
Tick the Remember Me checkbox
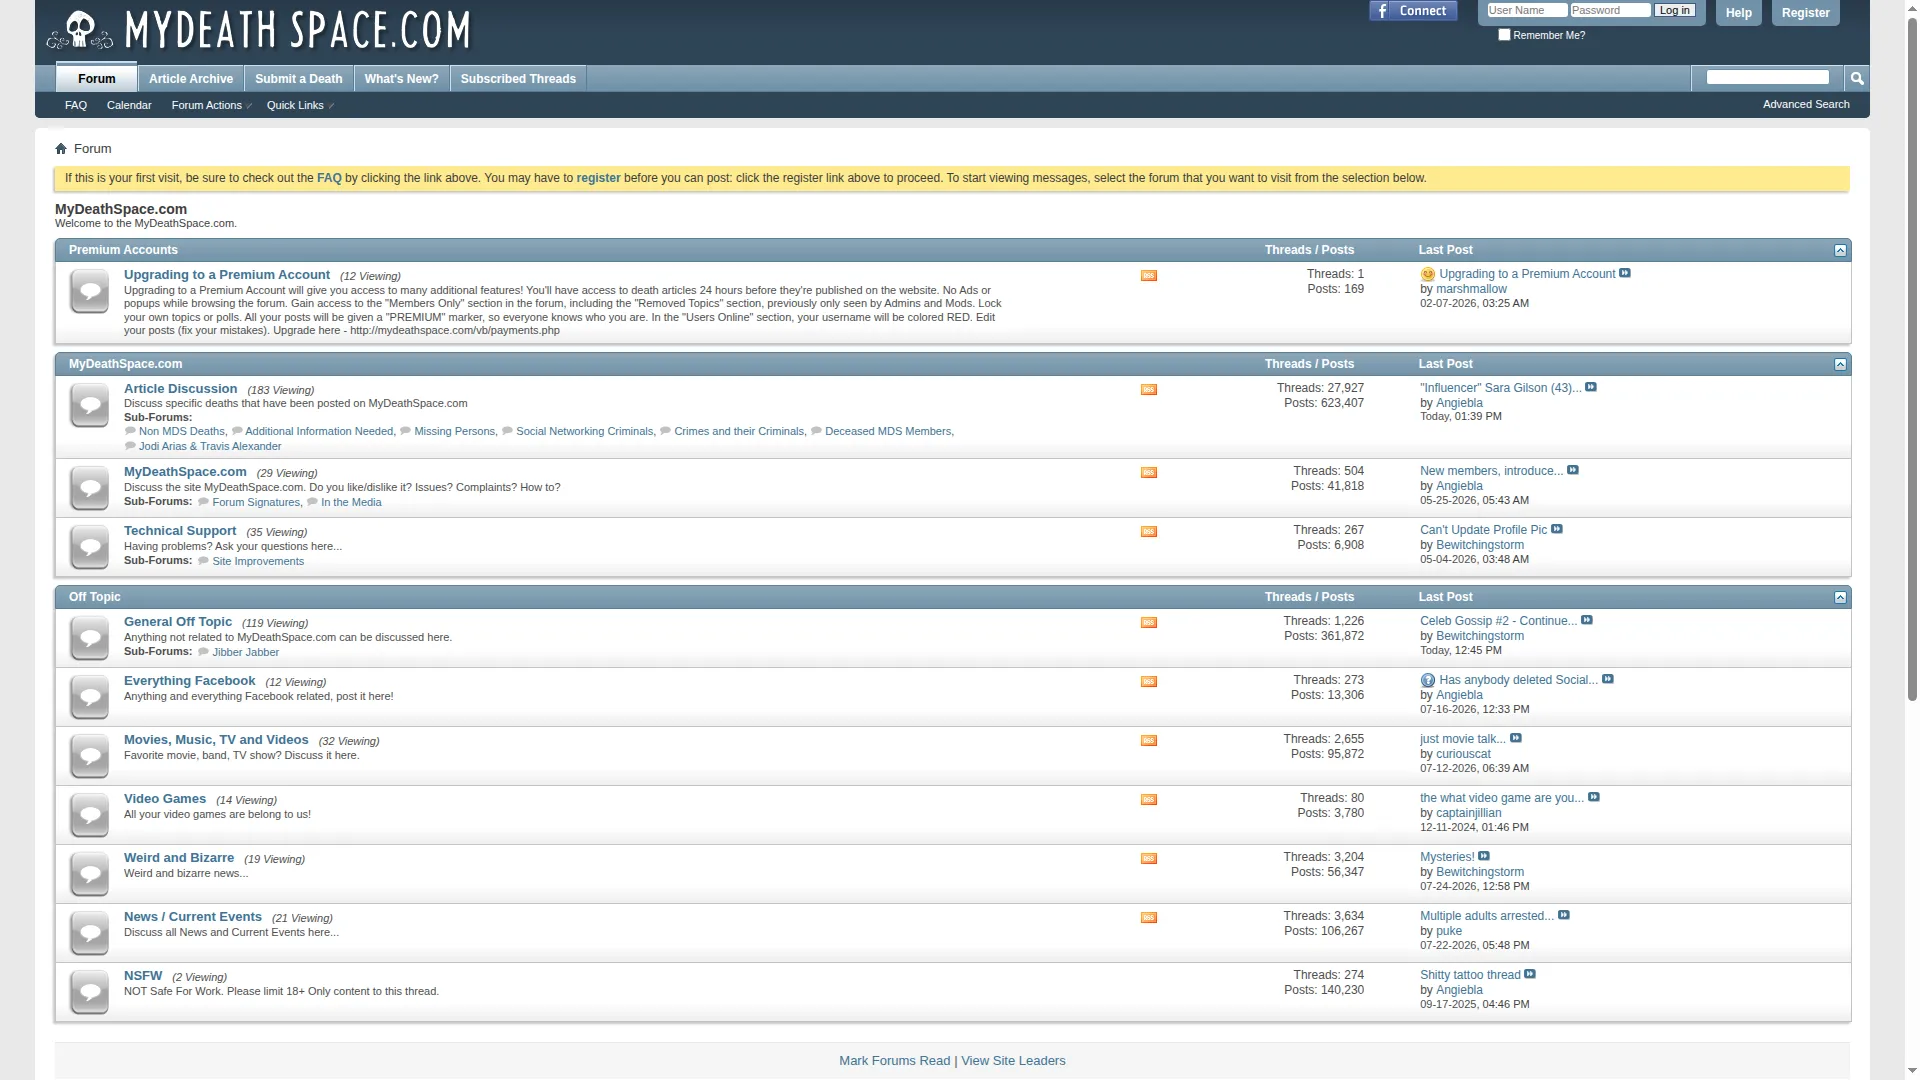[x=1504, y=35]
